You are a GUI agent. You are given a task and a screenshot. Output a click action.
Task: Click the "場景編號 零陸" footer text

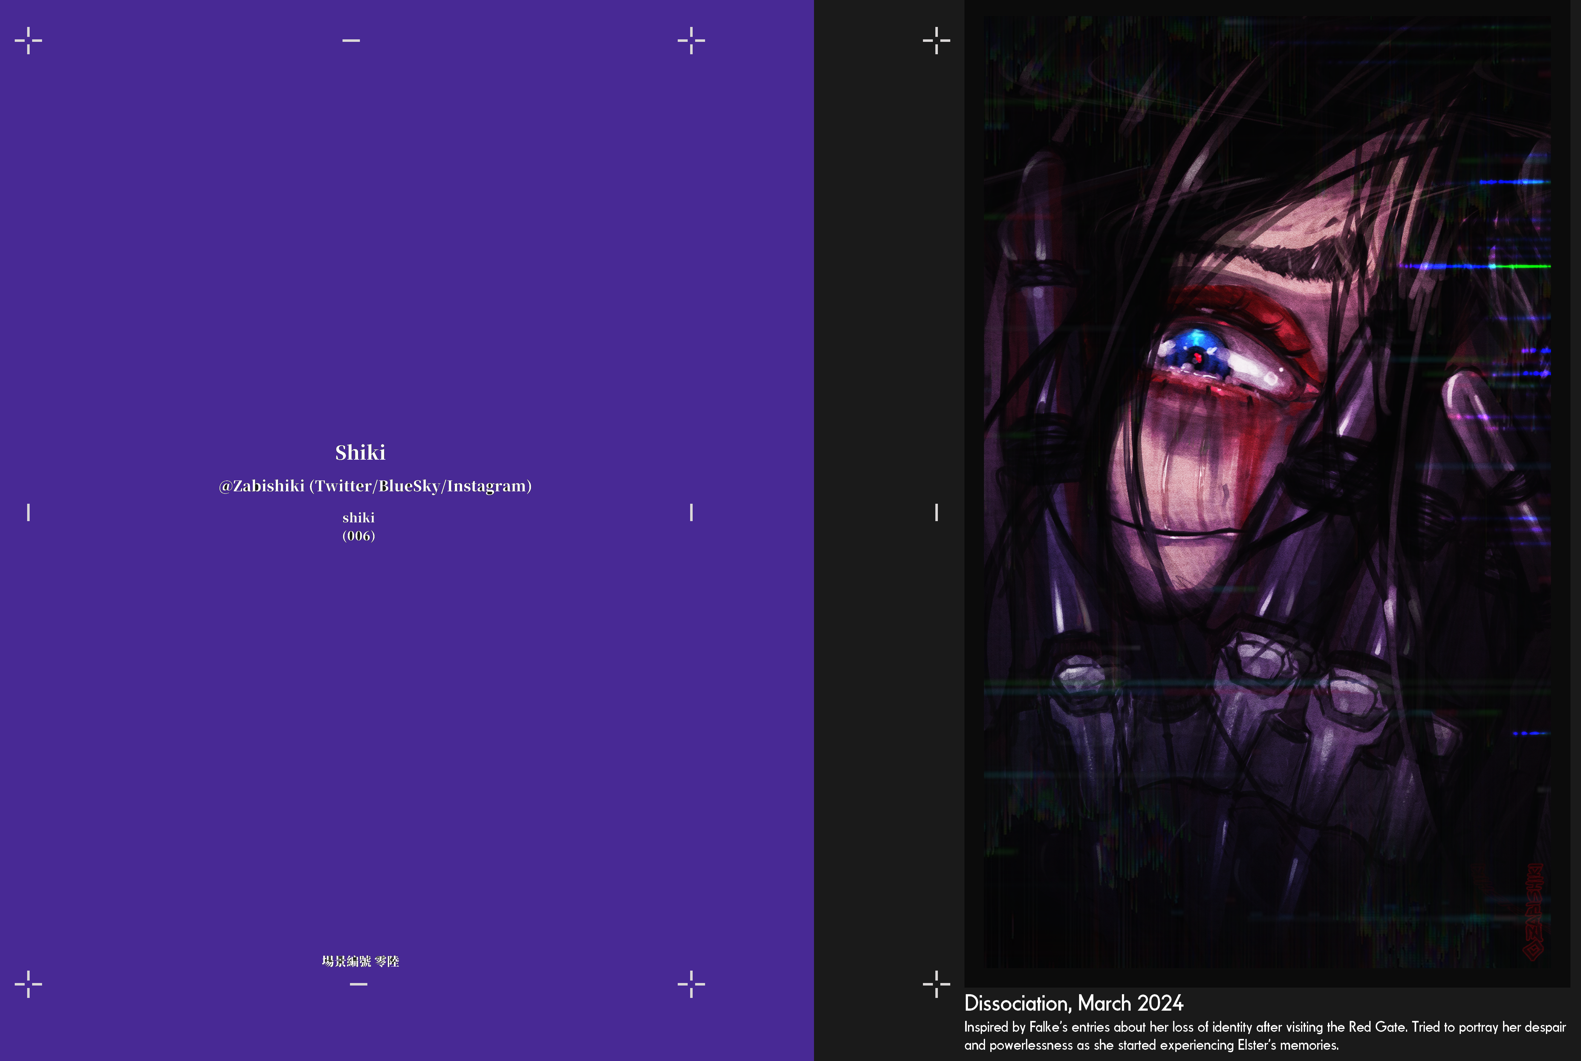point(360,961)
